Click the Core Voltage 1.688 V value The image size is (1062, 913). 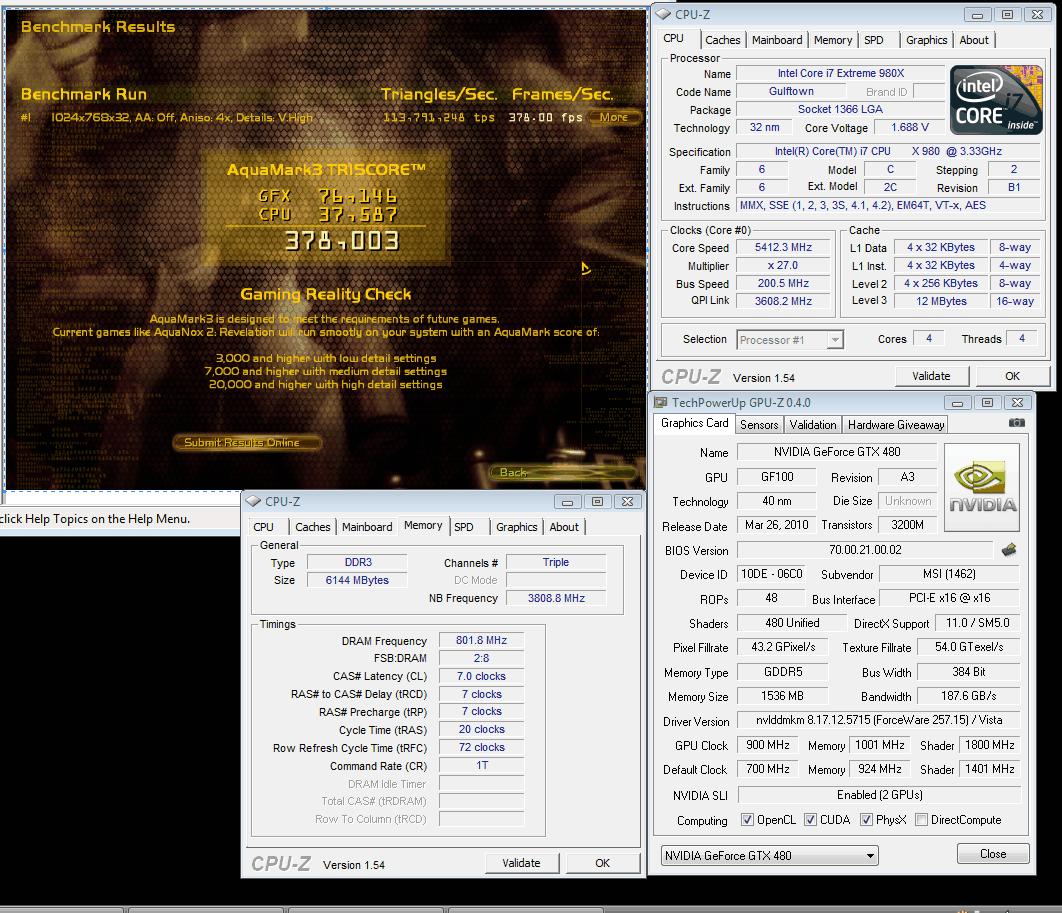click(910, 127)
